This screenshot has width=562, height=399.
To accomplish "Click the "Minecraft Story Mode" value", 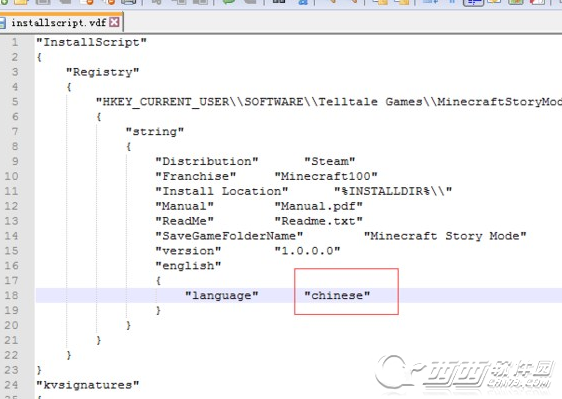I will pos(445,236).
